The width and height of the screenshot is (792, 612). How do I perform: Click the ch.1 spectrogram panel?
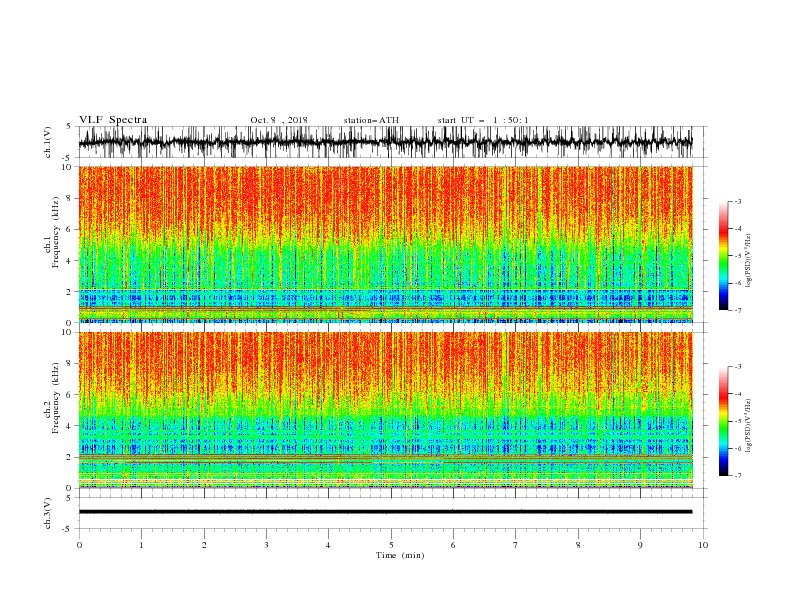pyautogui.click(x=386, y=244)
